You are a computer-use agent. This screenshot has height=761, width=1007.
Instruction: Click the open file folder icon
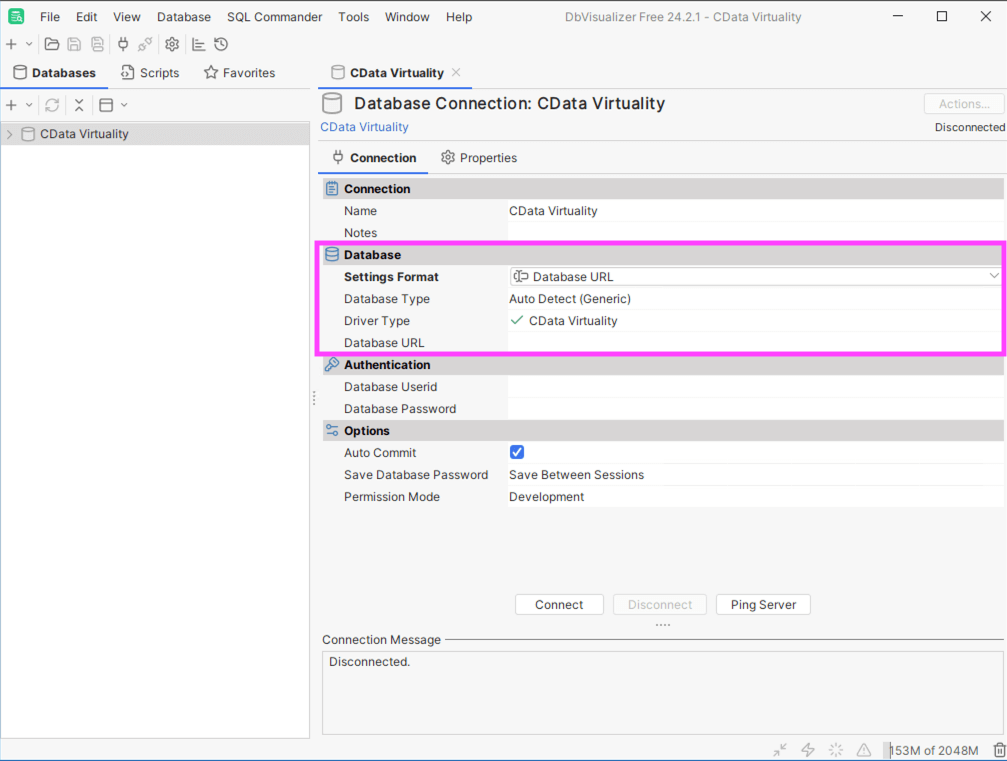click(x=52, y=44)
